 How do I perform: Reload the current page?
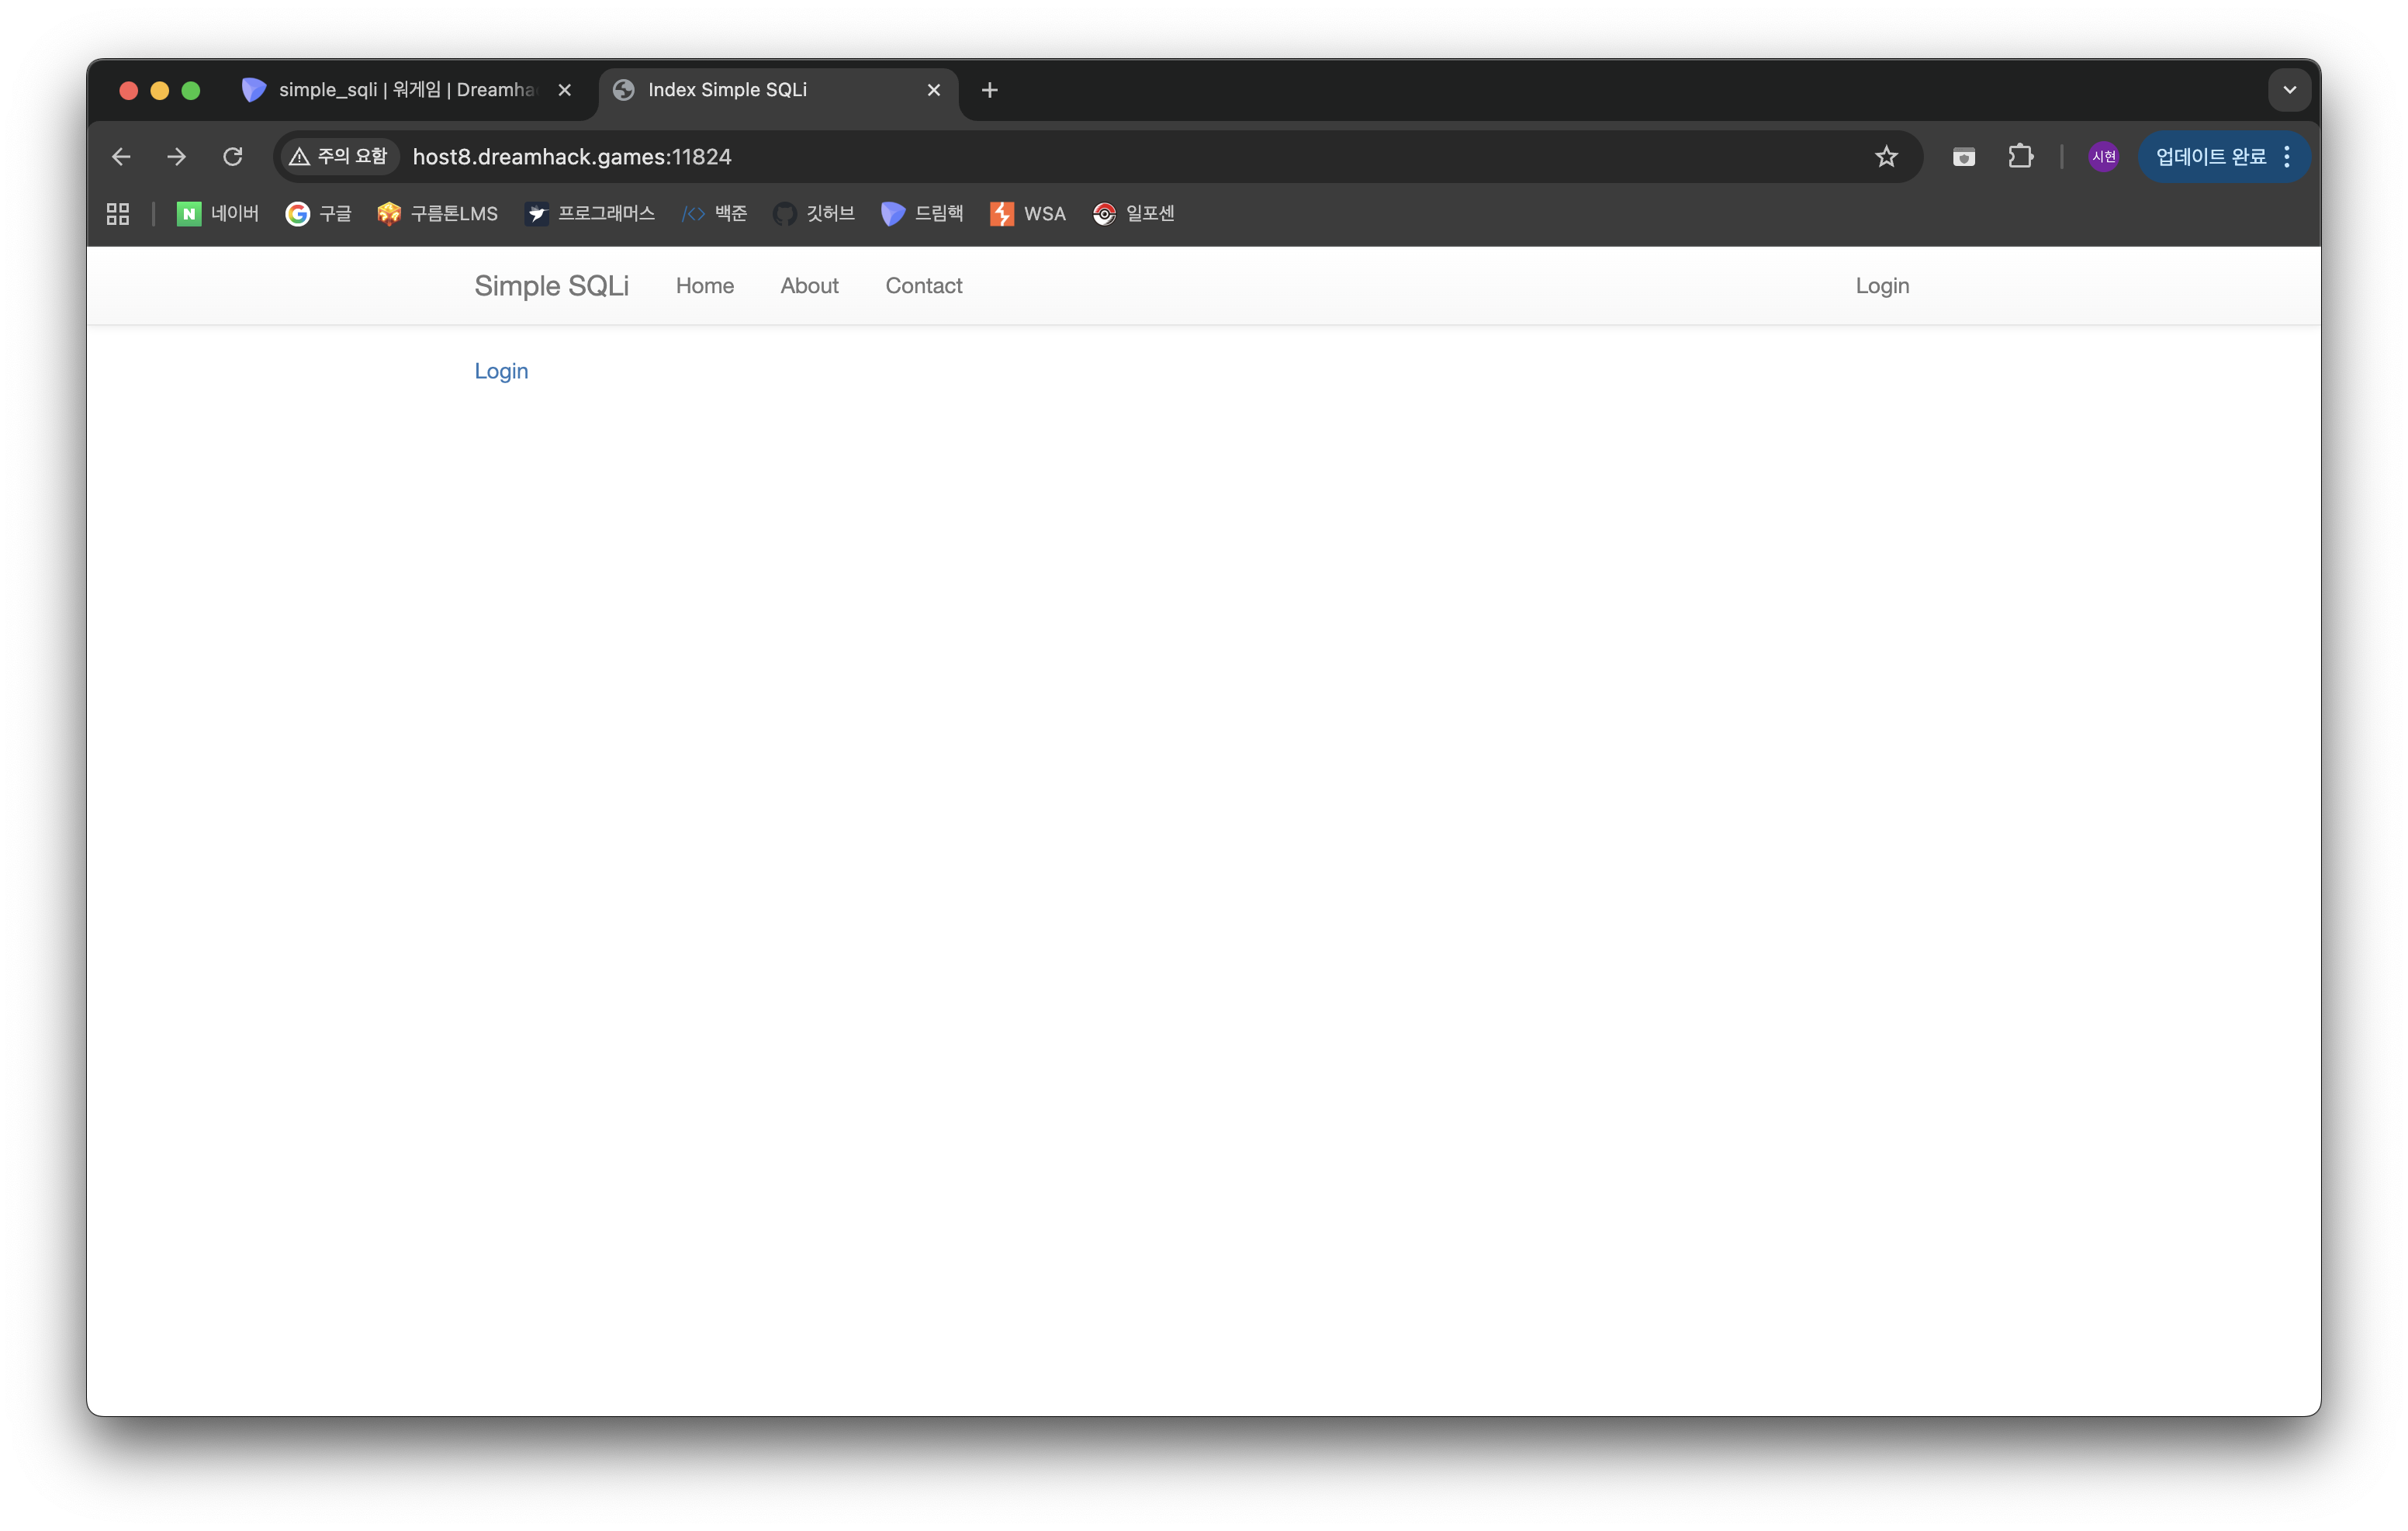click(233, 157)
